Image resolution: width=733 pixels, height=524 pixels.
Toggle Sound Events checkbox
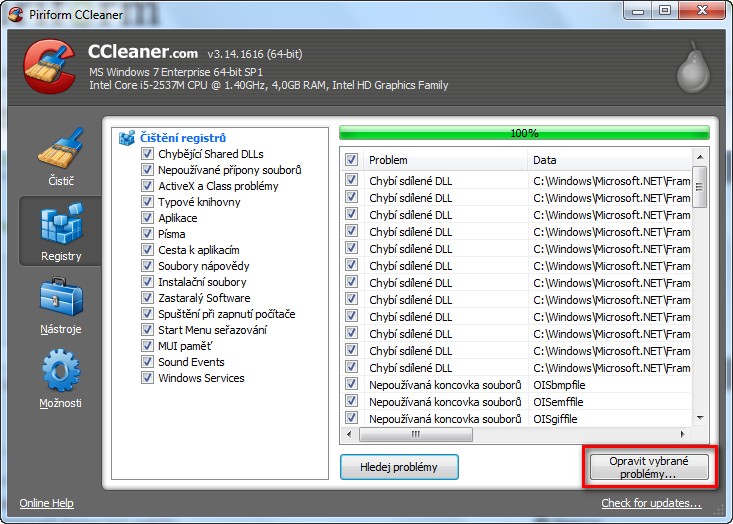[x=147, y=362]
